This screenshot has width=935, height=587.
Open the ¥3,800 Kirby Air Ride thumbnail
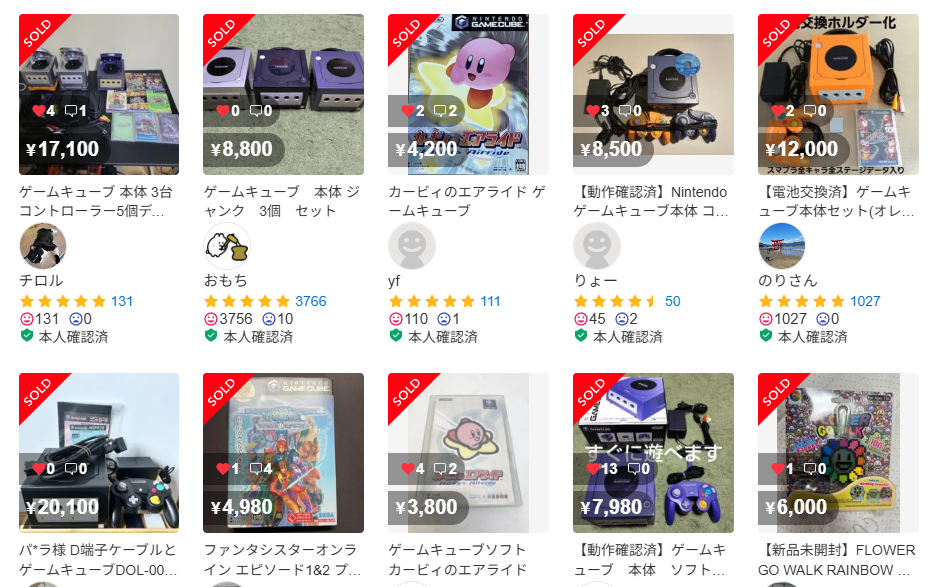tap(468, 453)
